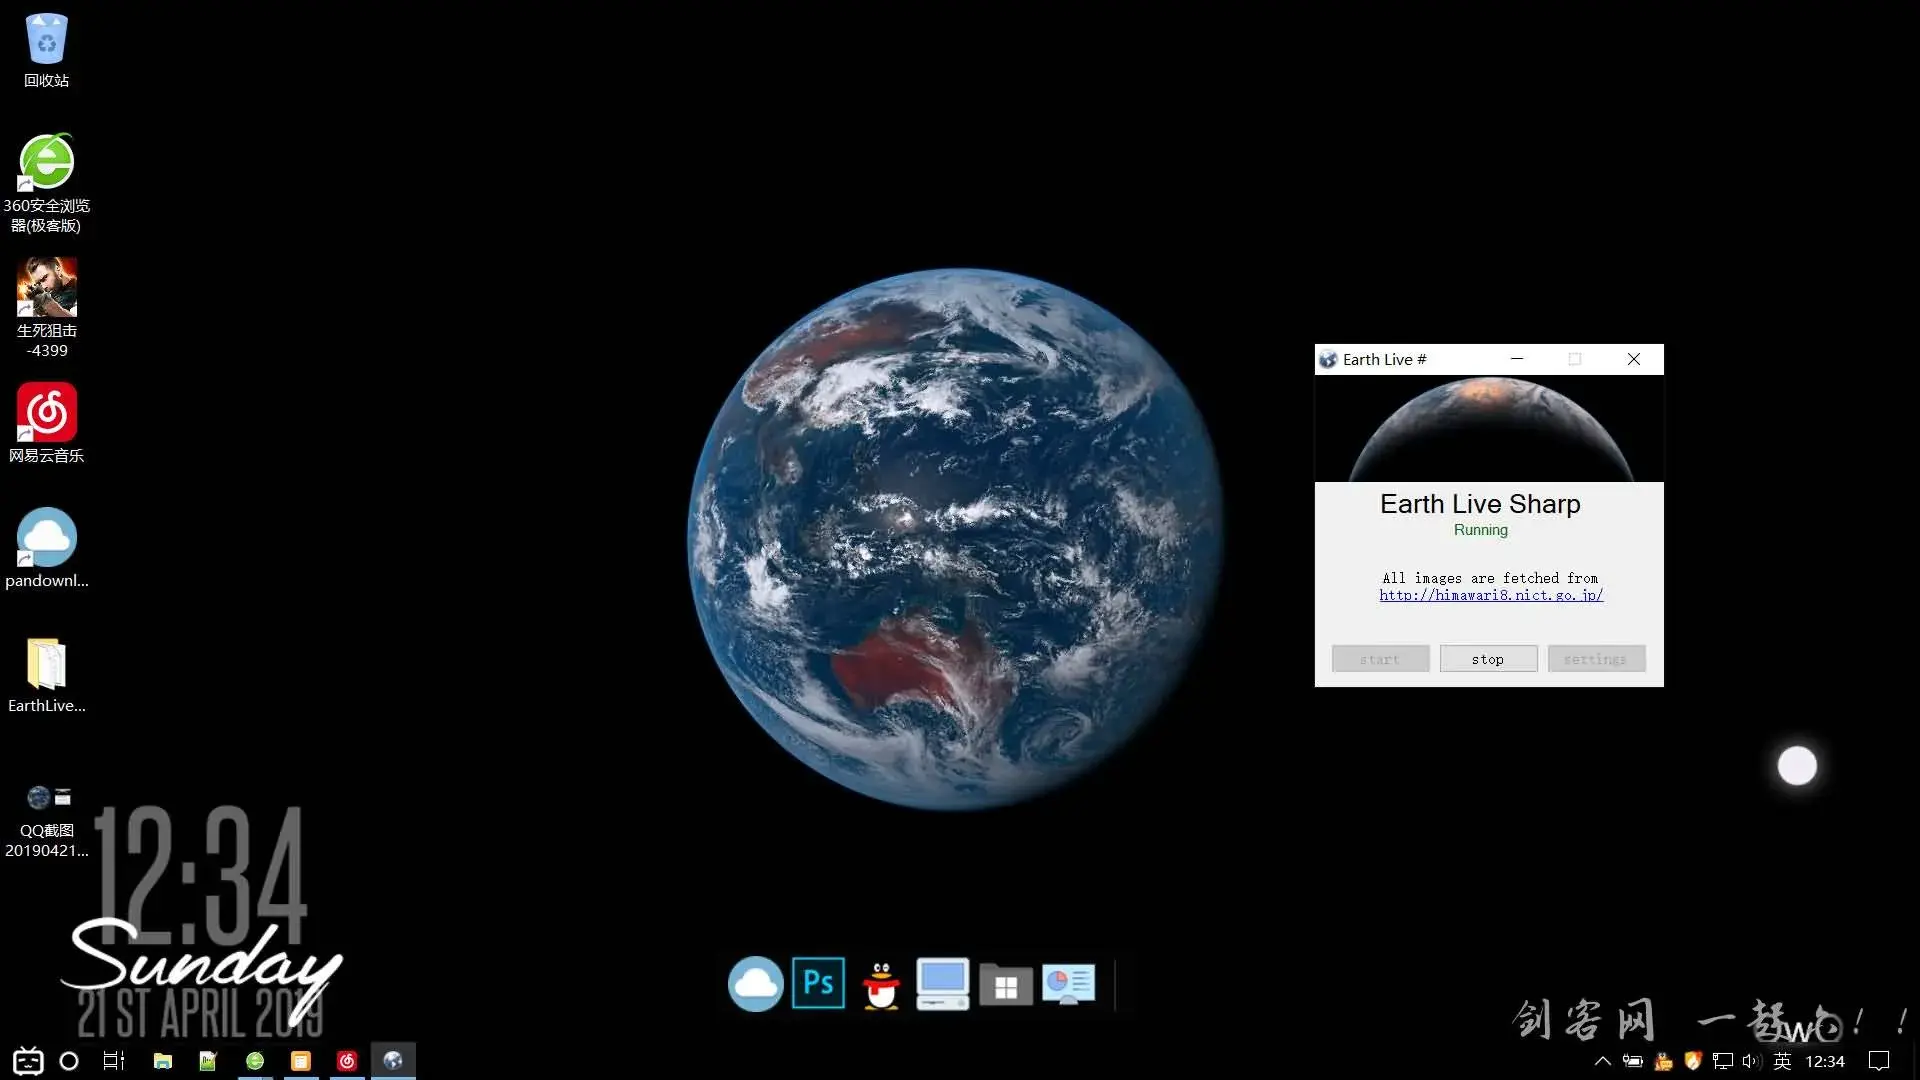Select the pandownload desktop shortcut
Viewport: 1920px width, 1080px height.
tap(46, 548)
